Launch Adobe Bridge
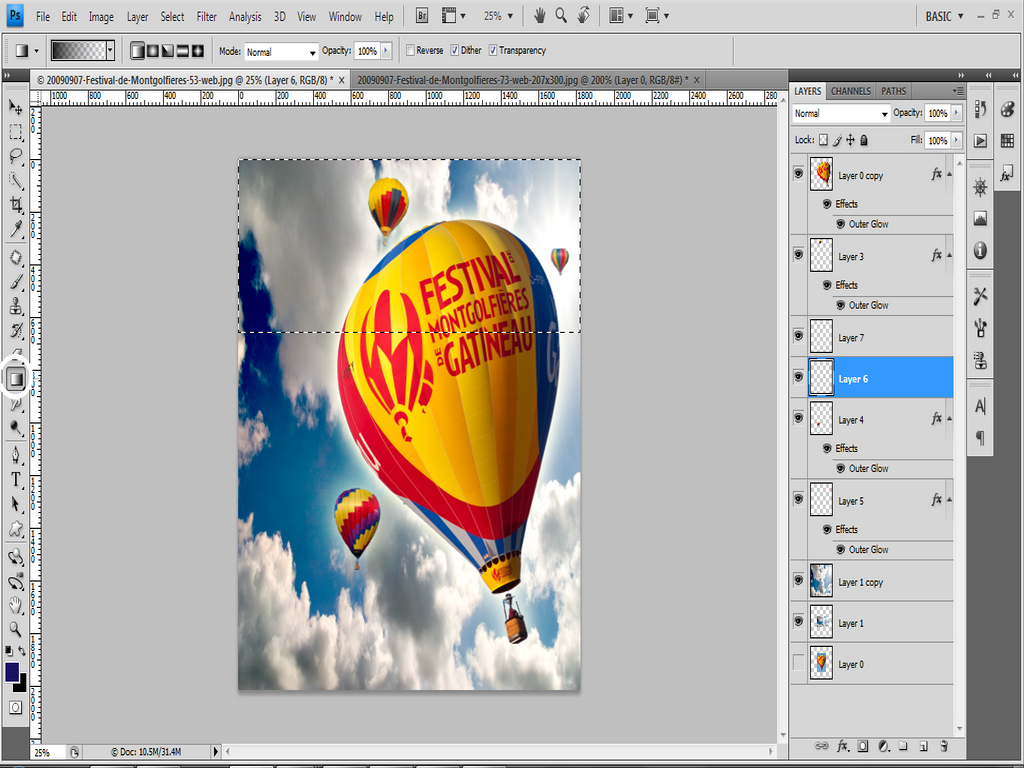Screen dimensions: 1024x768 [422, 16]
